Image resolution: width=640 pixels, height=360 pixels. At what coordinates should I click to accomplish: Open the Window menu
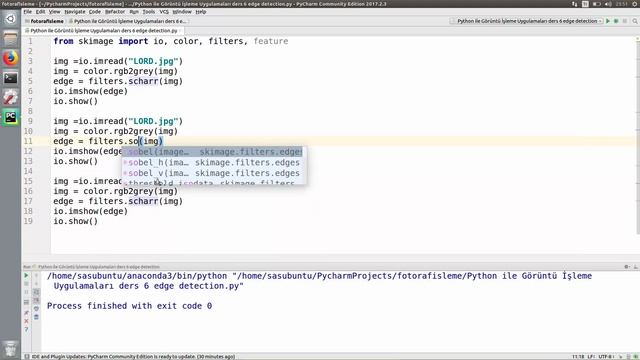182,11
